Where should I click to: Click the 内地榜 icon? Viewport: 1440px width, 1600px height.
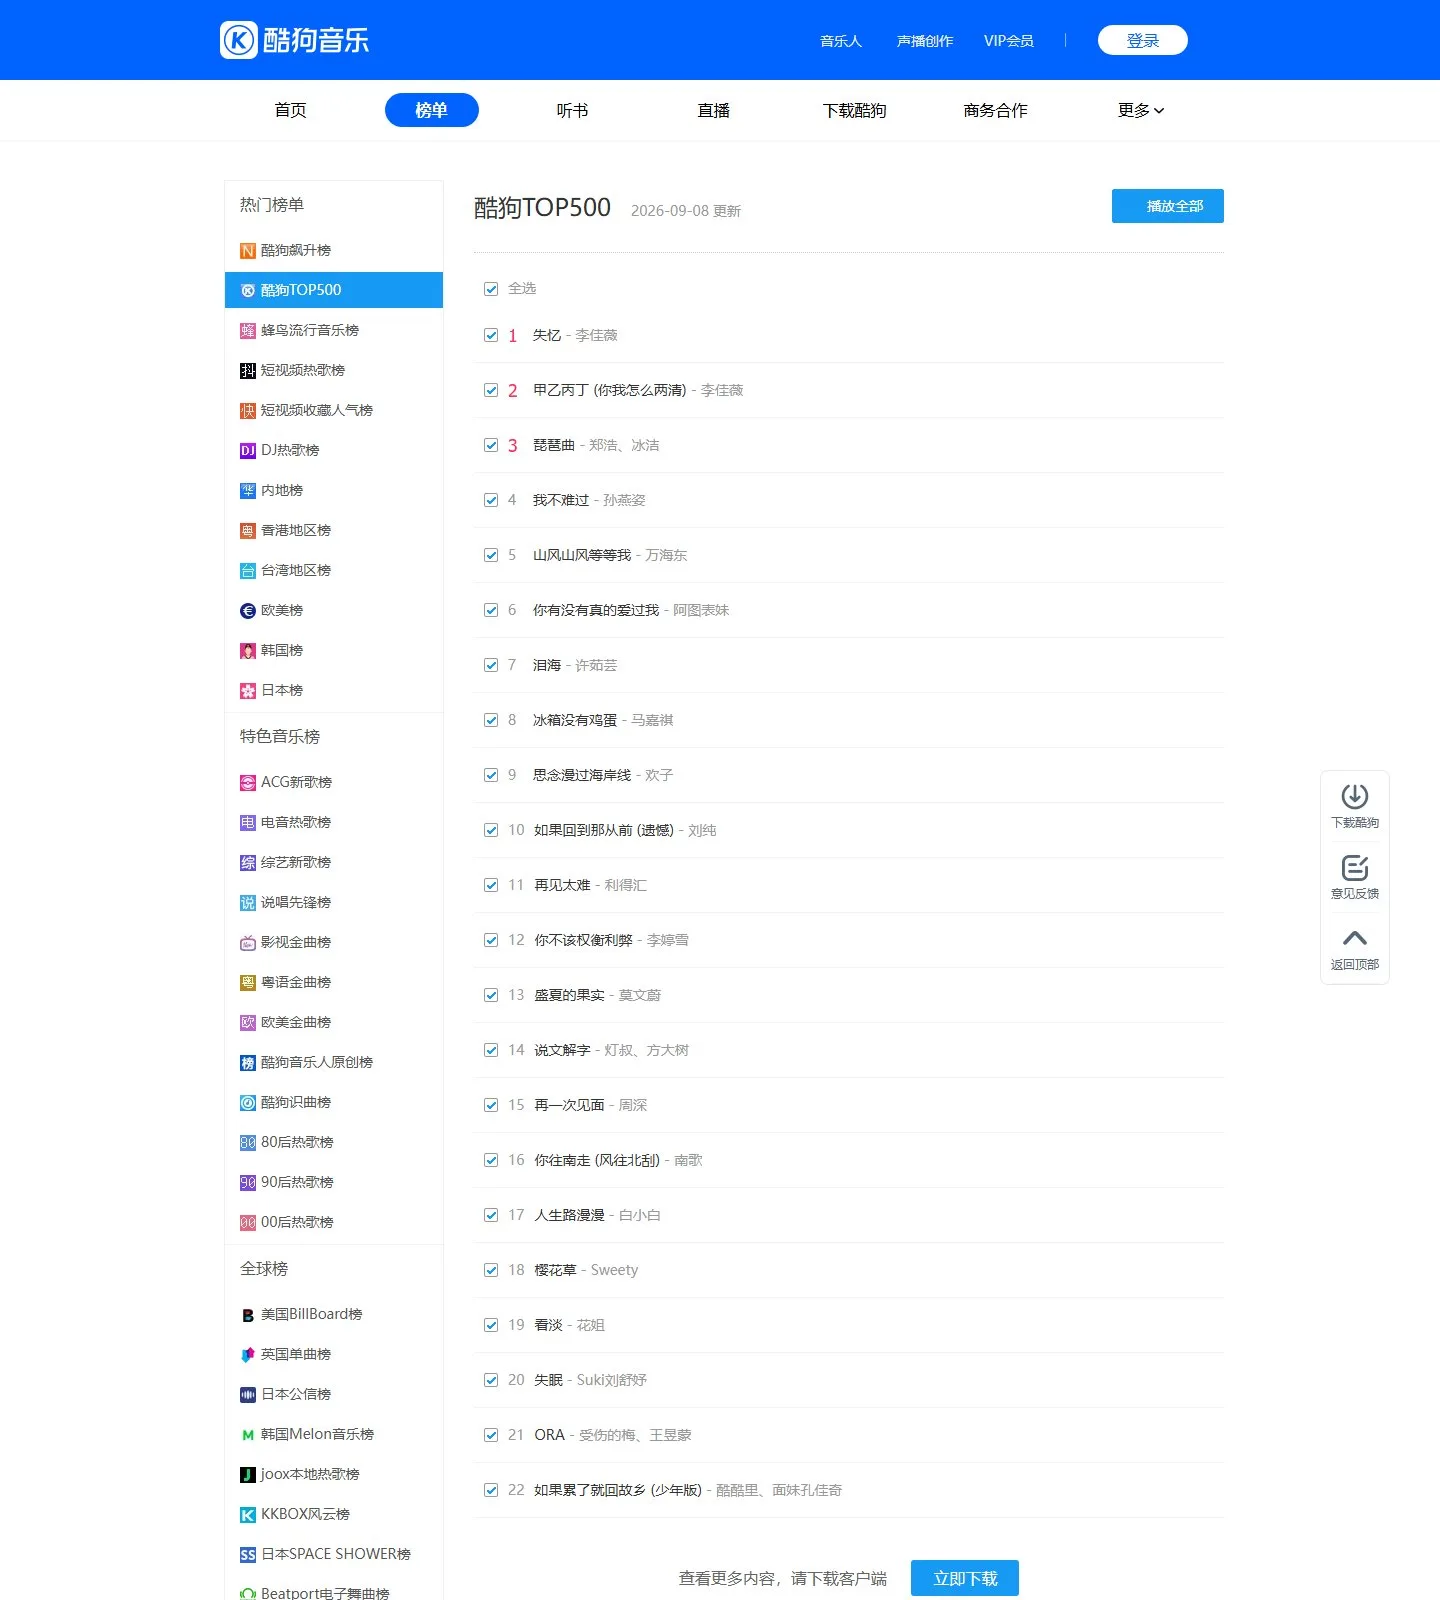pos(248,491)
